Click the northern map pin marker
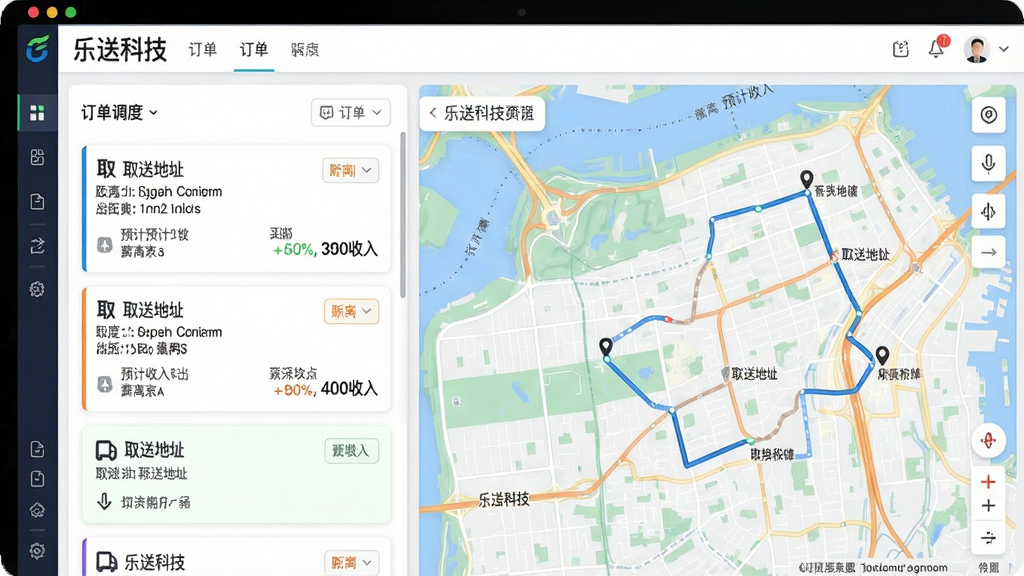This screenshot has width=1024, height=576. pyautogui.click(x=807, y=180)
